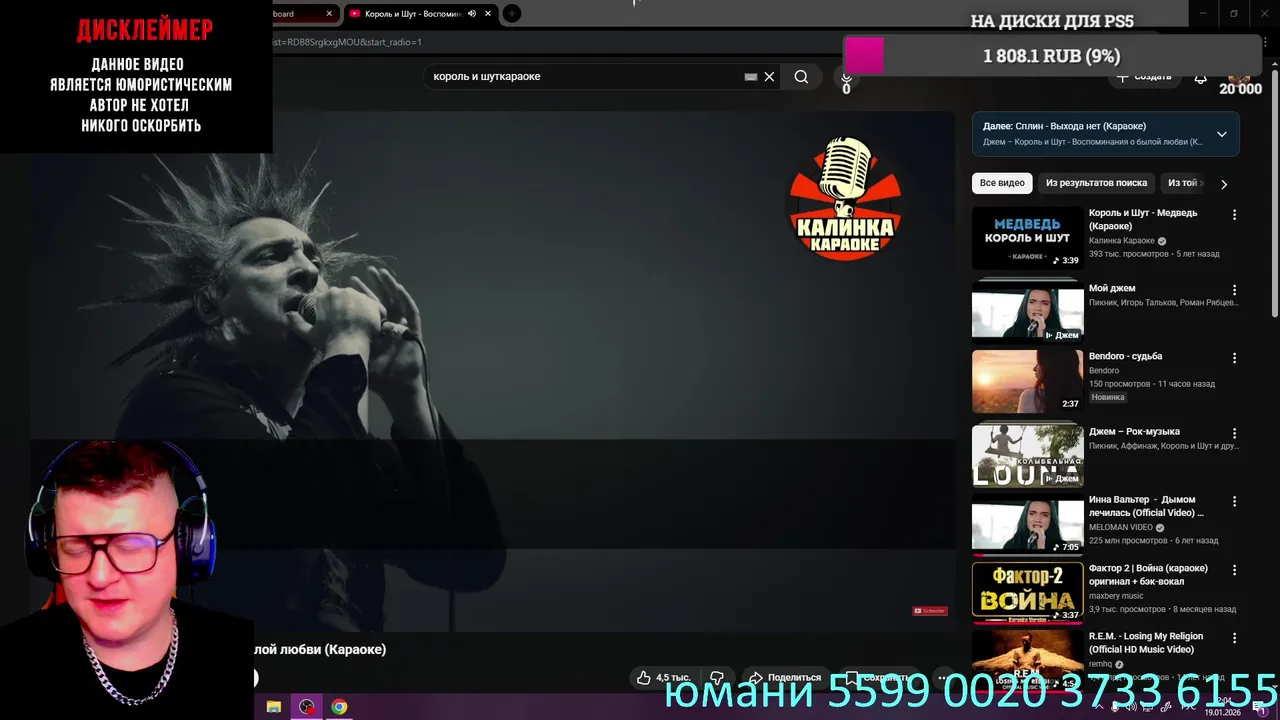
Task: Open Фактор 2 | Война (караоке) title
Action: pos(1148,574)
